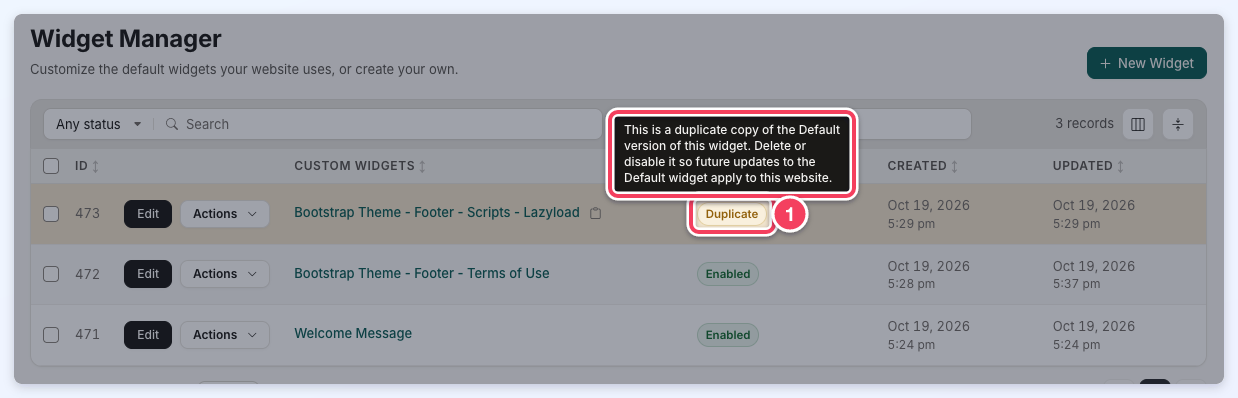Edit widget 473
Image resolution: width=1238 pixels, height=398 pixels.
pos(148,213)
